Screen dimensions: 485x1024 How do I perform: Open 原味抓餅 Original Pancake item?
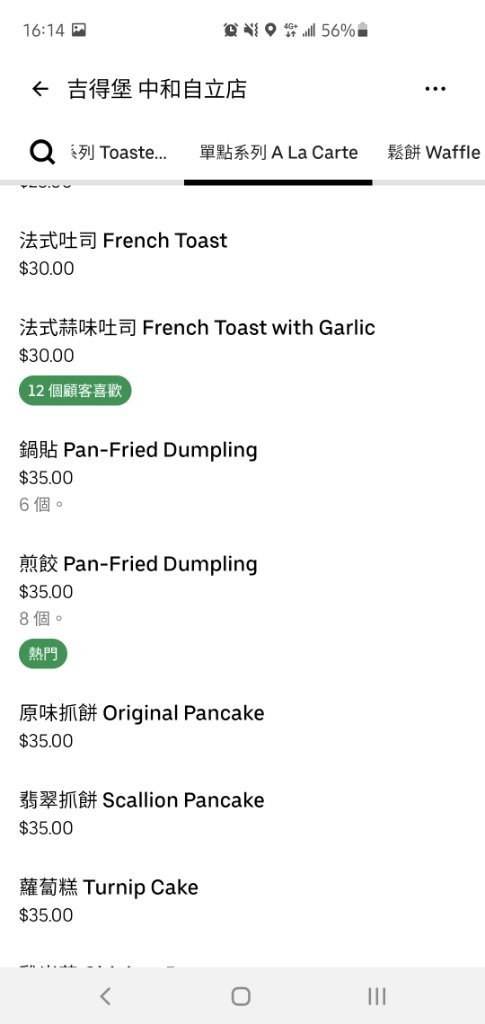242,726
